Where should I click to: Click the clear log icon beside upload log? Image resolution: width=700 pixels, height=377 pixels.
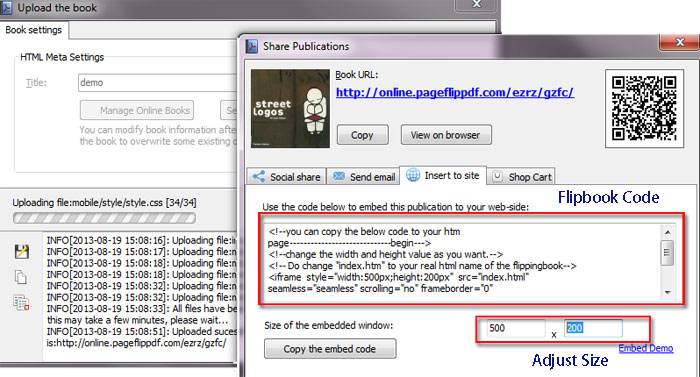21,302
